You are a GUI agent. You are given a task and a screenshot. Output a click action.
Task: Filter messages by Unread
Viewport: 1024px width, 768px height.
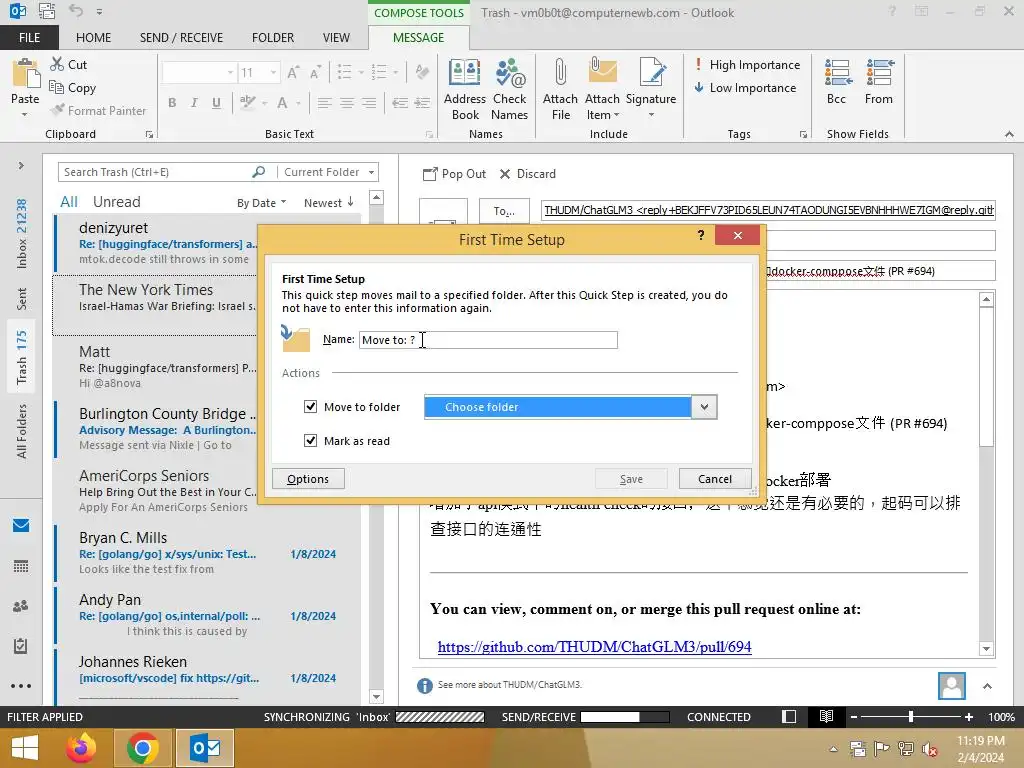click(116, 202)
